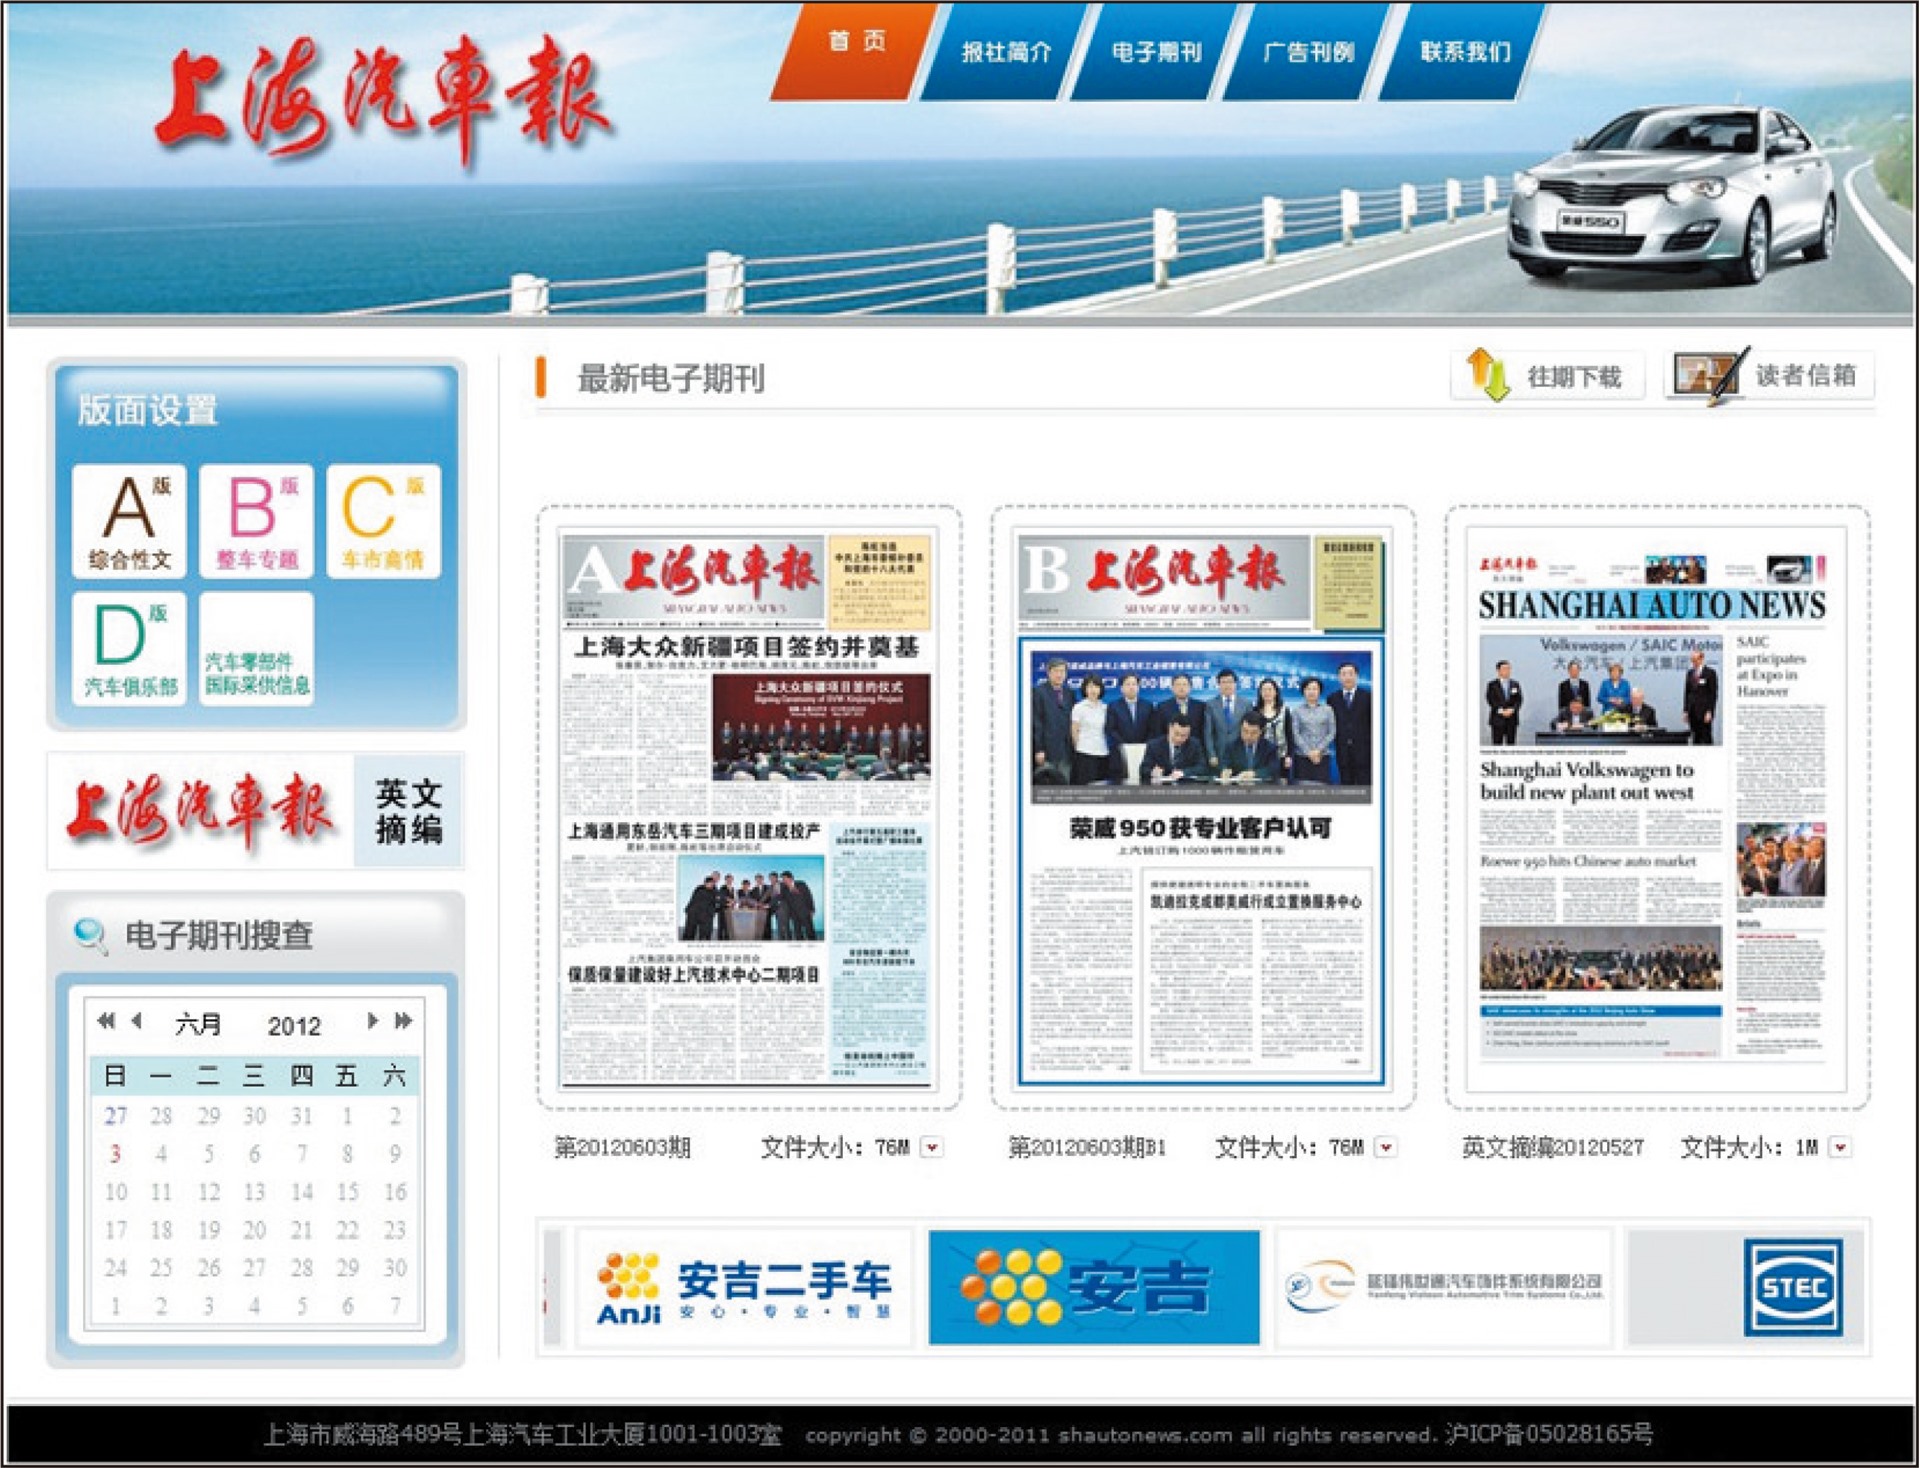Switch to the 电子期刊 navigation tab

pos(1156,52)
